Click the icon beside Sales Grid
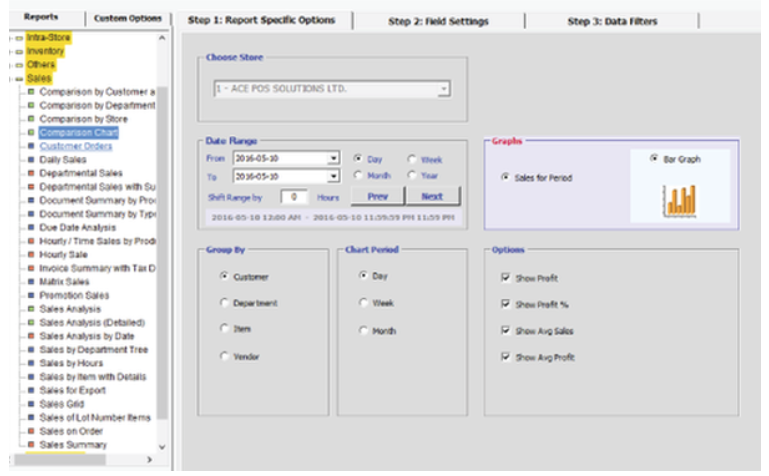This screenshot has height=476, width=769. (31, 404)
